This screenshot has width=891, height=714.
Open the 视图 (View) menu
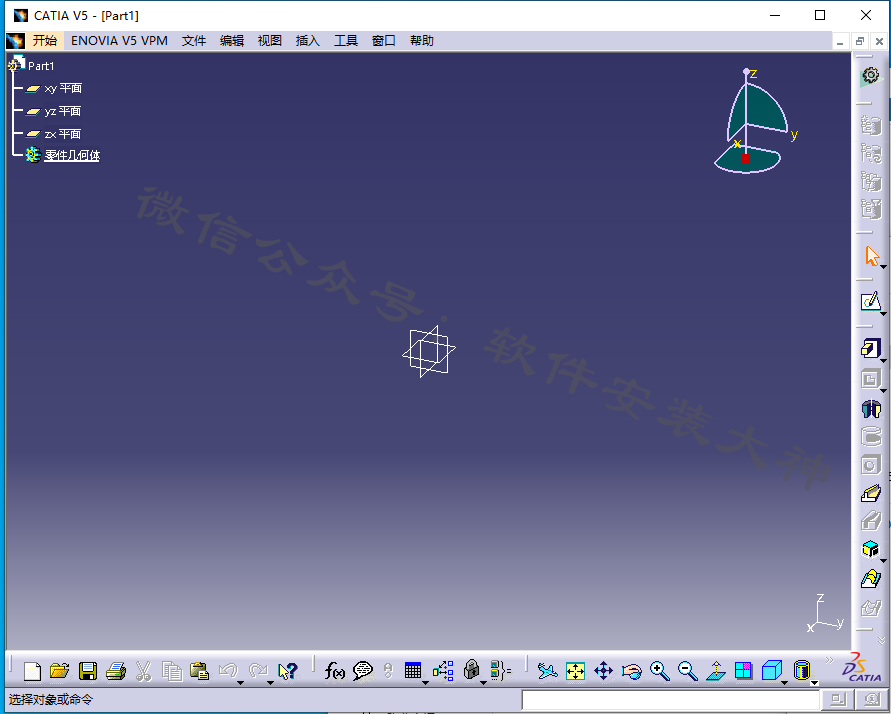click(270, 41)
